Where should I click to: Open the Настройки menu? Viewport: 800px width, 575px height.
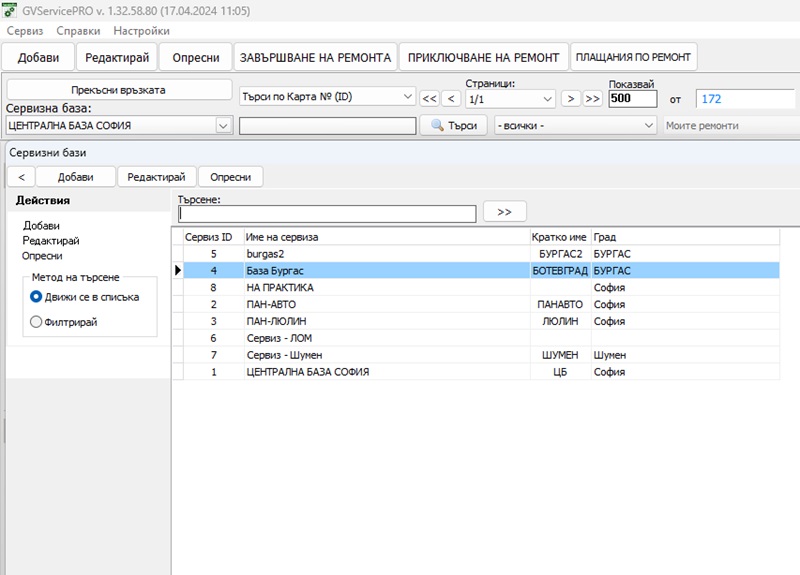(x=141, y=31)
